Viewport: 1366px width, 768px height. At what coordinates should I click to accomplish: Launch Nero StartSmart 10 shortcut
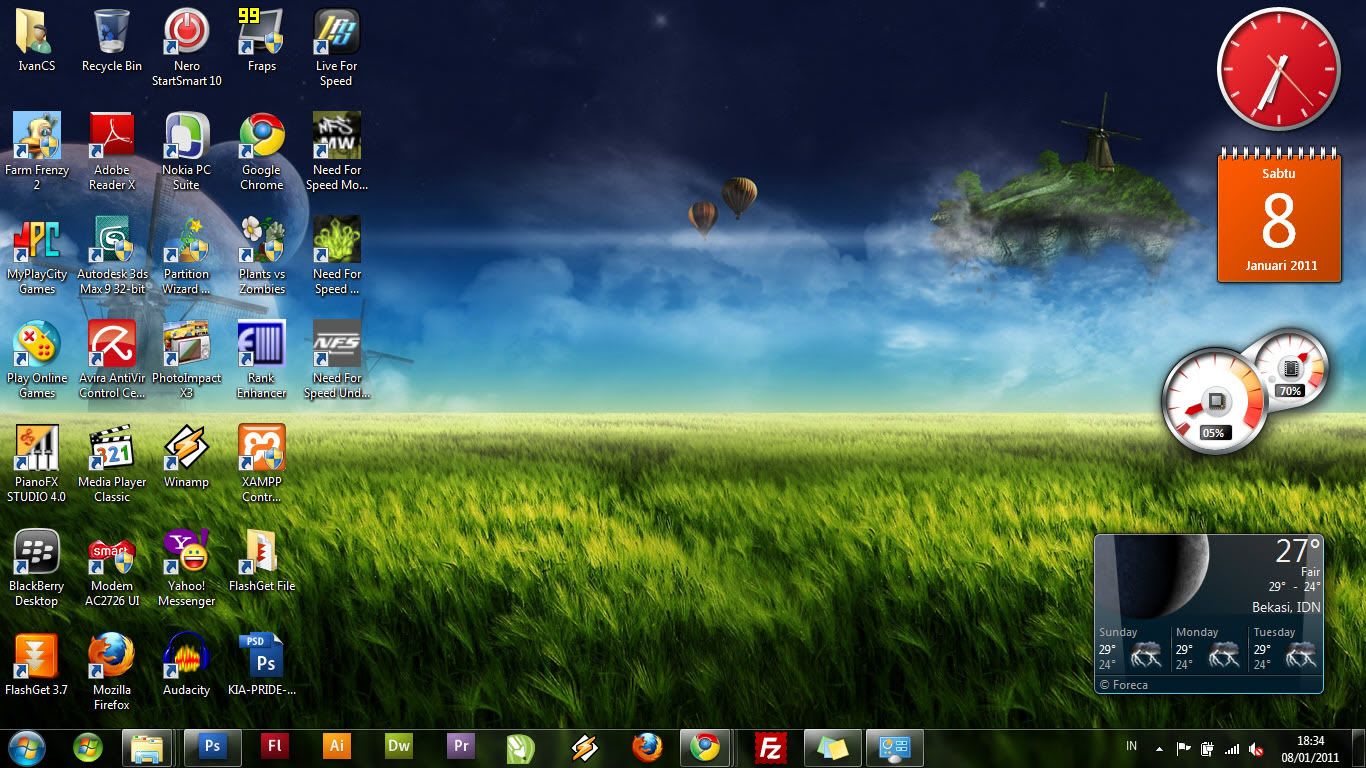click(187, 47)
